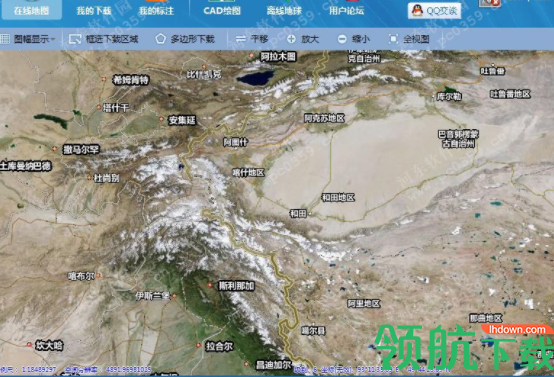This screenshot has height=377, width=554.
Task: Click the 放大 zoom-in tool
Action: click(x=303, y=39)
